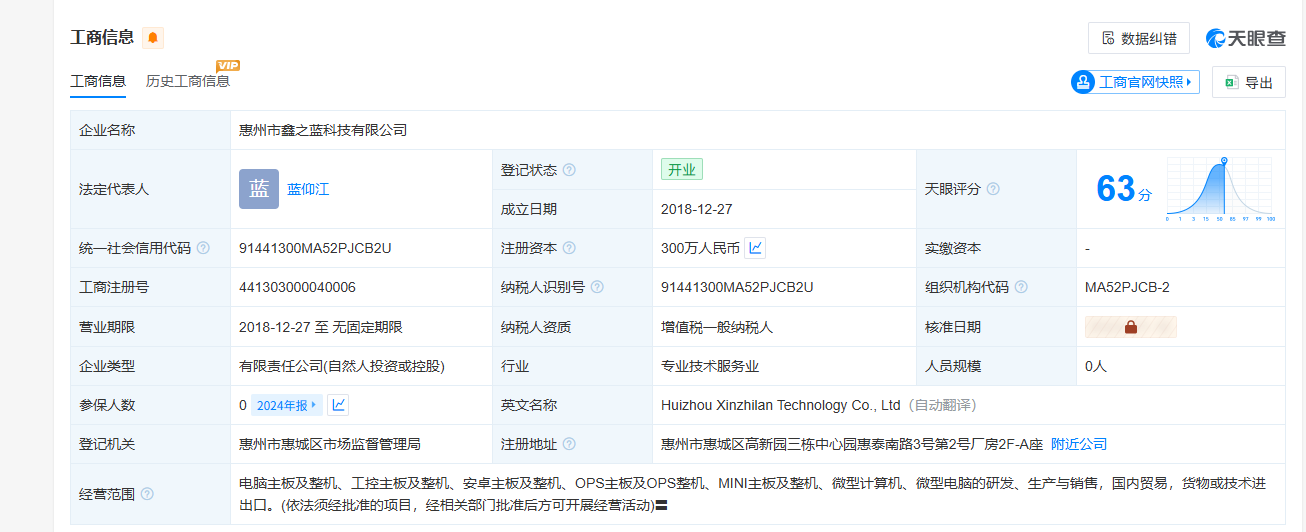The image size is (1306, 532).
Task: Click the 有限责任公司(自然人投资或控股) type value
Action: 342,366
